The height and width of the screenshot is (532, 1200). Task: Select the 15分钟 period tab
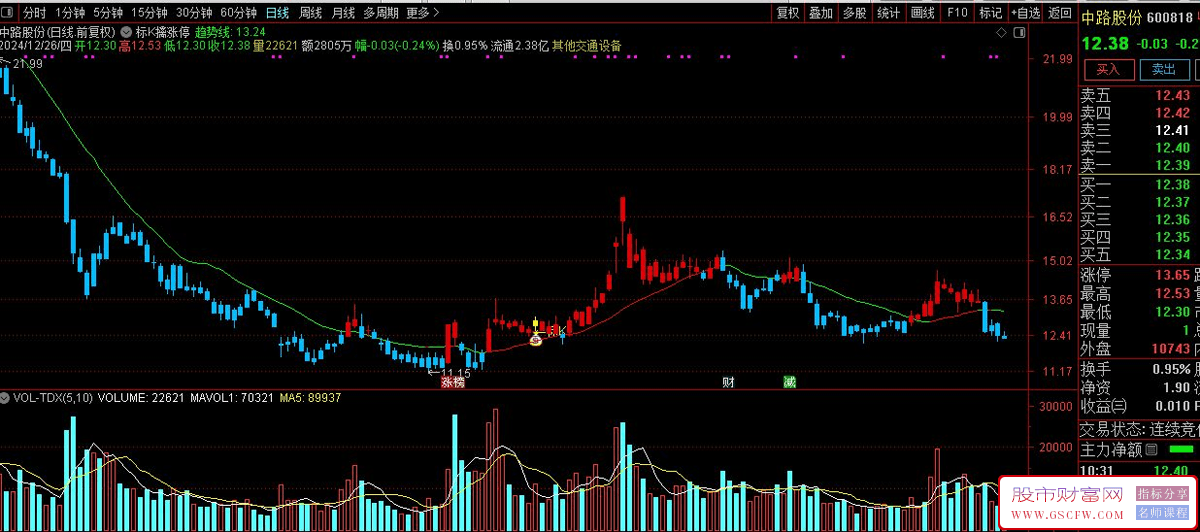149,13
